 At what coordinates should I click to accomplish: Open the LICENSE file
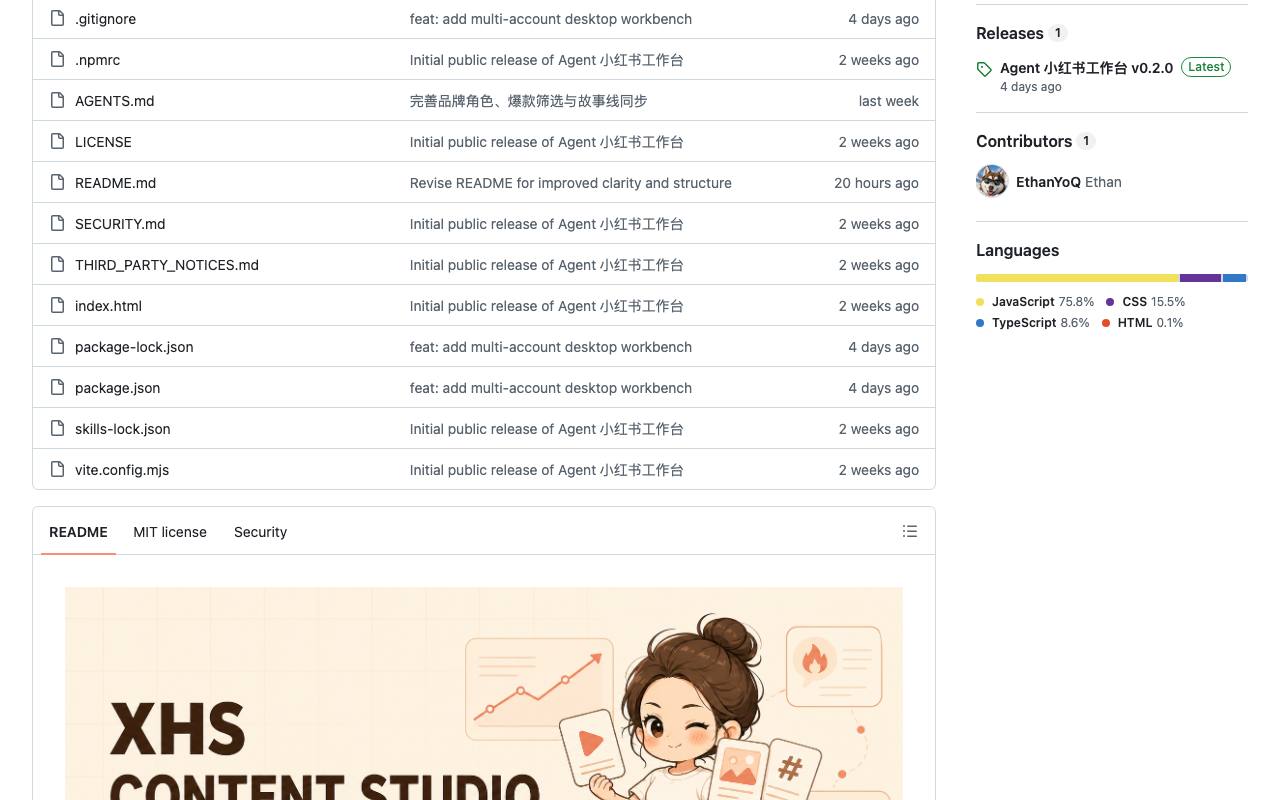coord(103,142)
